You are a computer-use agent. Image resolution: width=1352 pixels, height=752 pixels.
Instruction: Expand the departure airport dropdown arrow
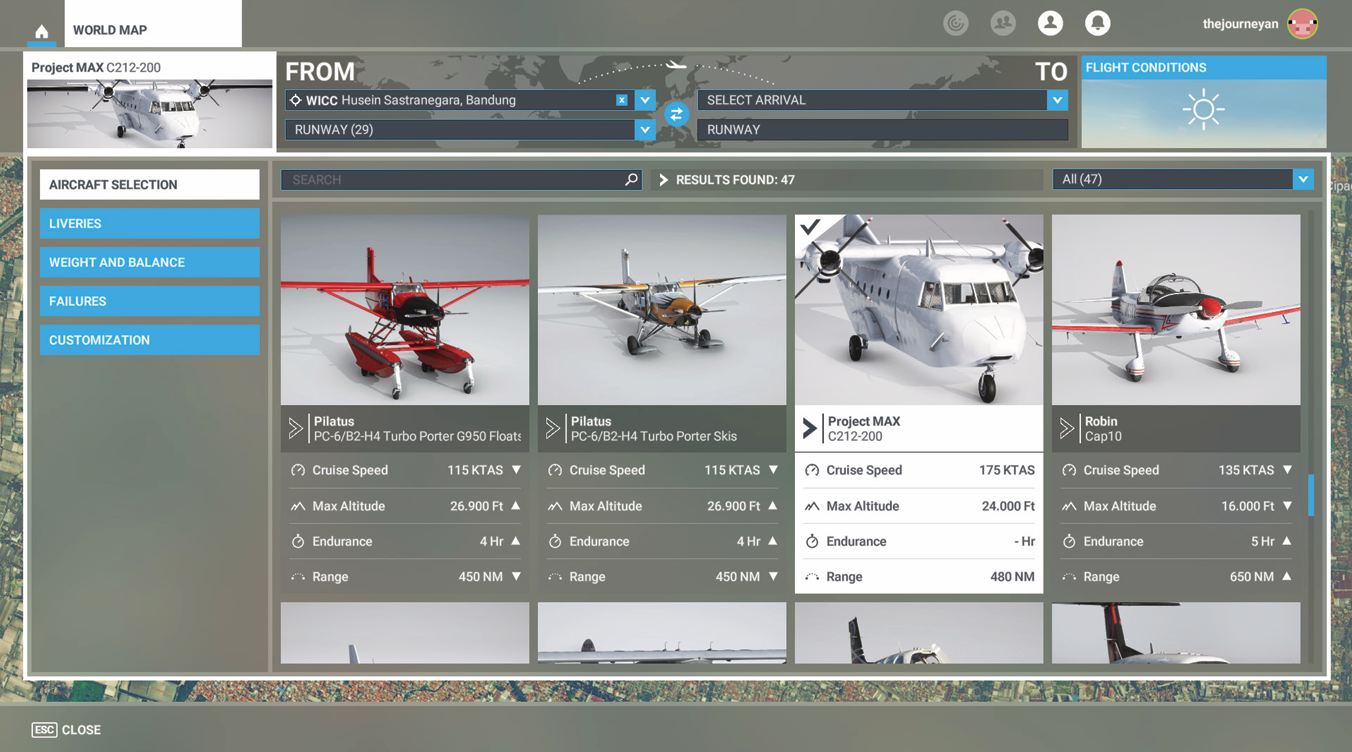click(645, 100)
